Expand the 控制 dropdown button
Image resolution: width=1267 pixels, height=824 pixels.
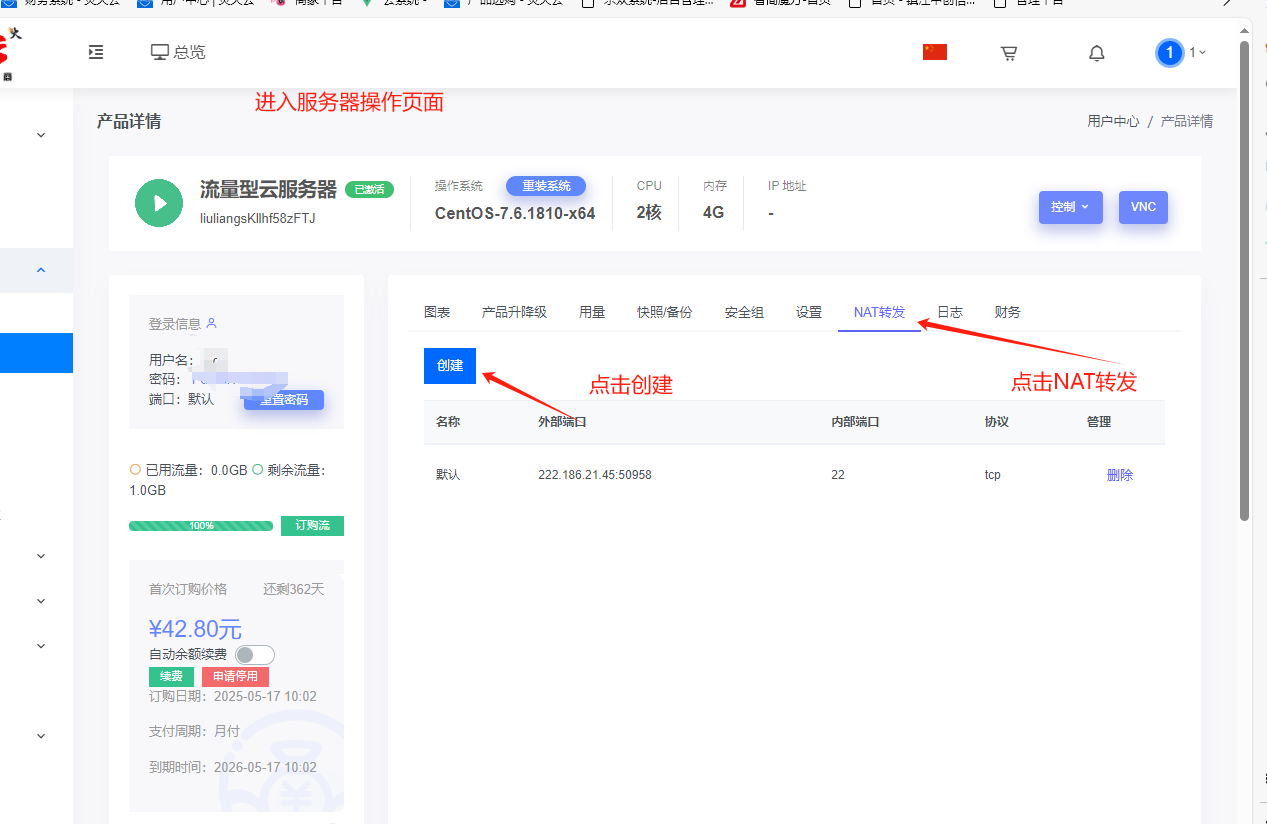tap(1070, 207)
